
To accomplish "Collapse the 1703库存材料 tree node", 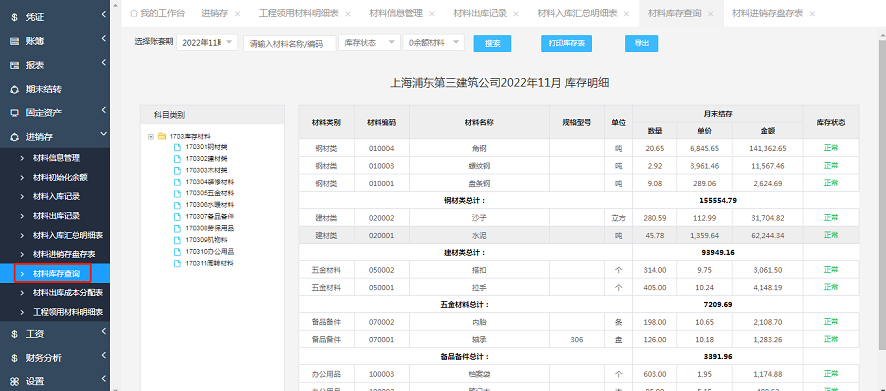I will [x=151, y=136].
